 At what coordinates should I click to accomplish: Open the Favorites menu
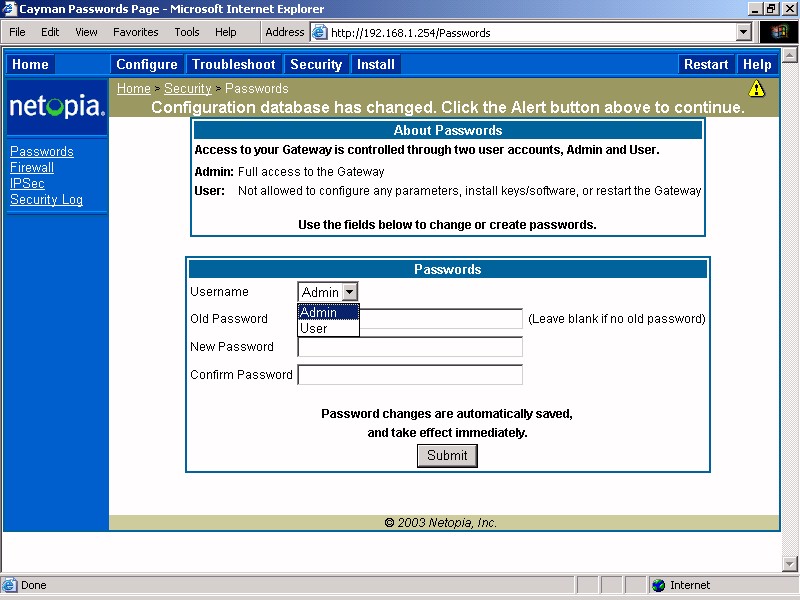click(x=136, y=32)
